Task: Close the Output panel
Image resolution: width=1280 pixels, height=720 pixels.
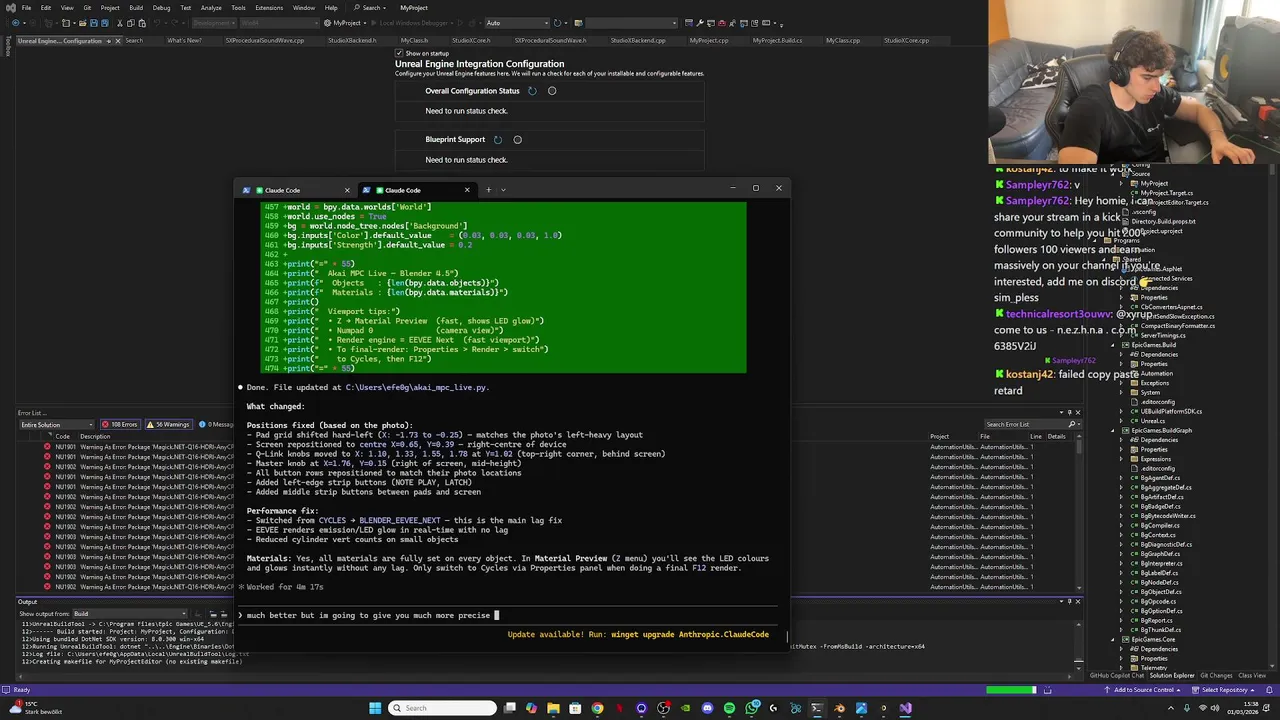Action: tap(1077, 601)
